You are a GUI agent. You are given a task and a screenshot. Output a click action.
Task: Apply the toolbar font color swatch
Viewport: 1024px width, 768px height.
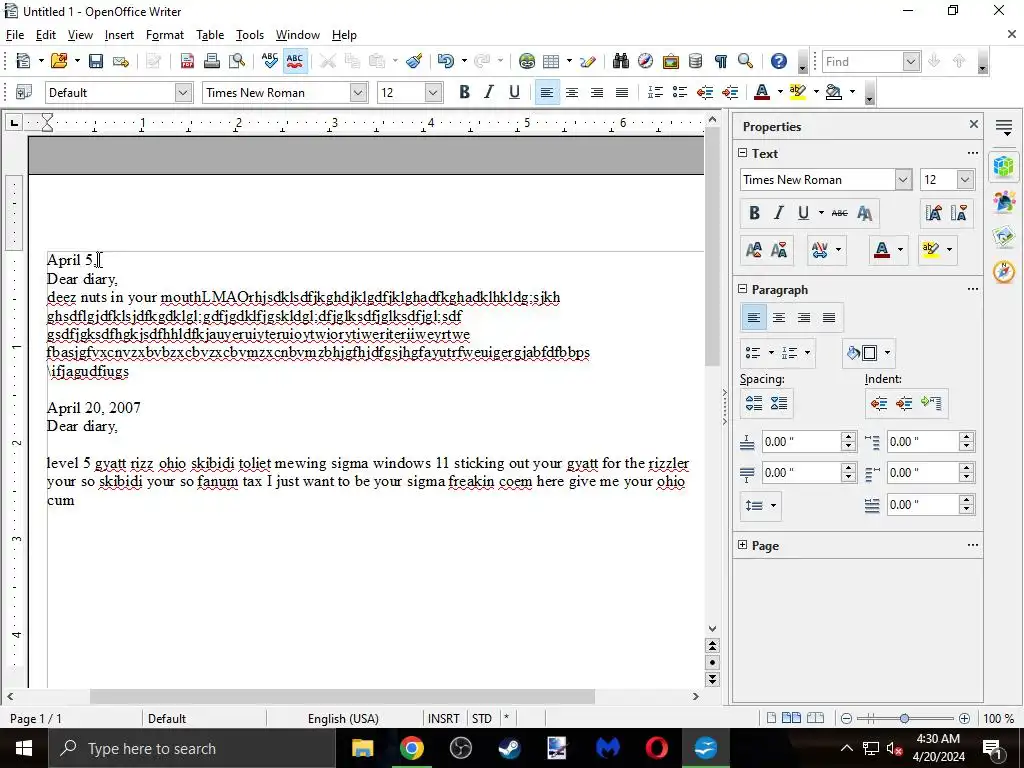(x=761, y=93)
